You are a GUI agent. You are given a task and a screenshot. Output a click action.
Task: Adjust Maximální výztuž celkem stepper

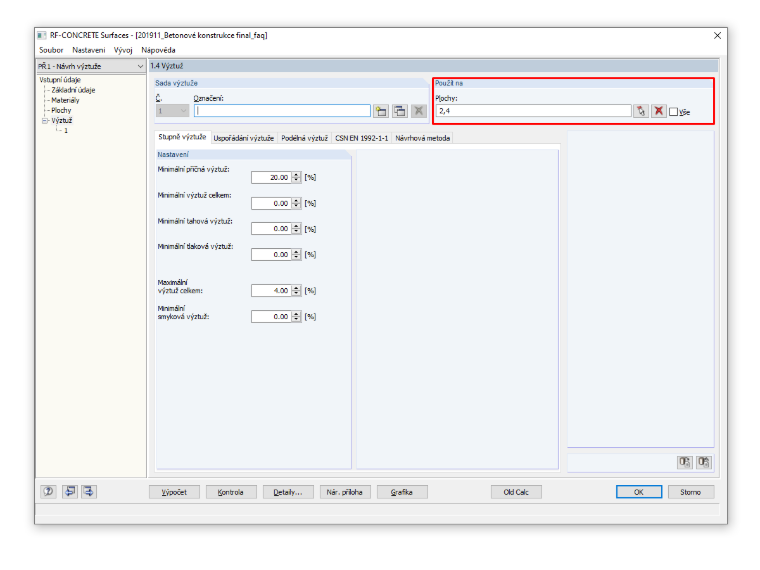[x=296, y=290]
